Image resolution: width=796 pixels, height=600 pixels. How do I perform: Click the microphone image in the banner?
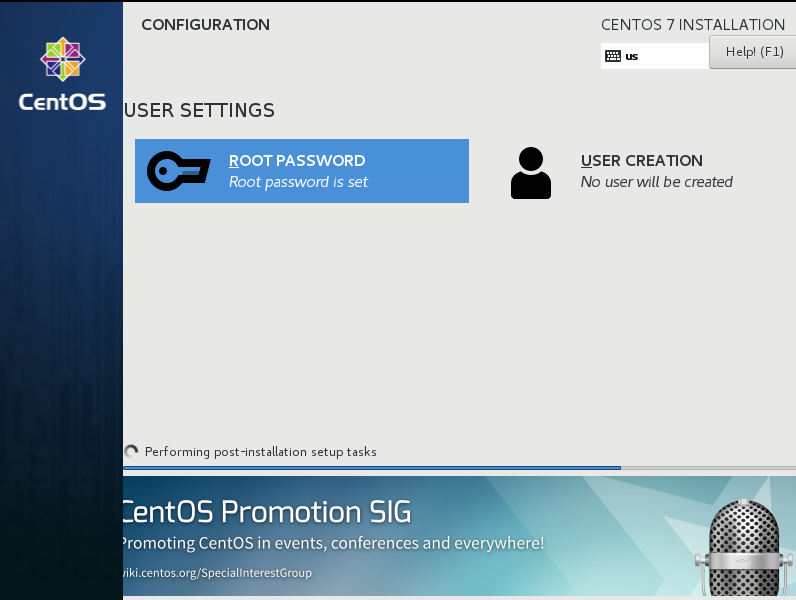click(x=743, y=548)
